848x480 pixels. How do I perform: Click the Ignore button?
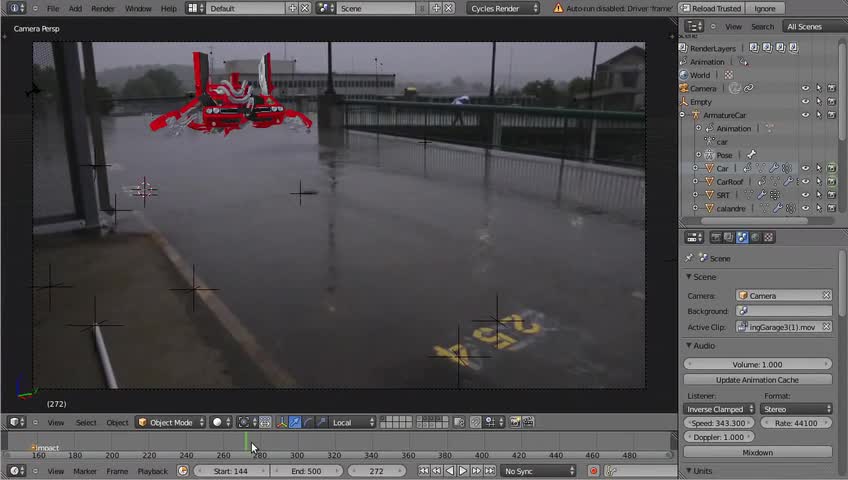(765, 8)
